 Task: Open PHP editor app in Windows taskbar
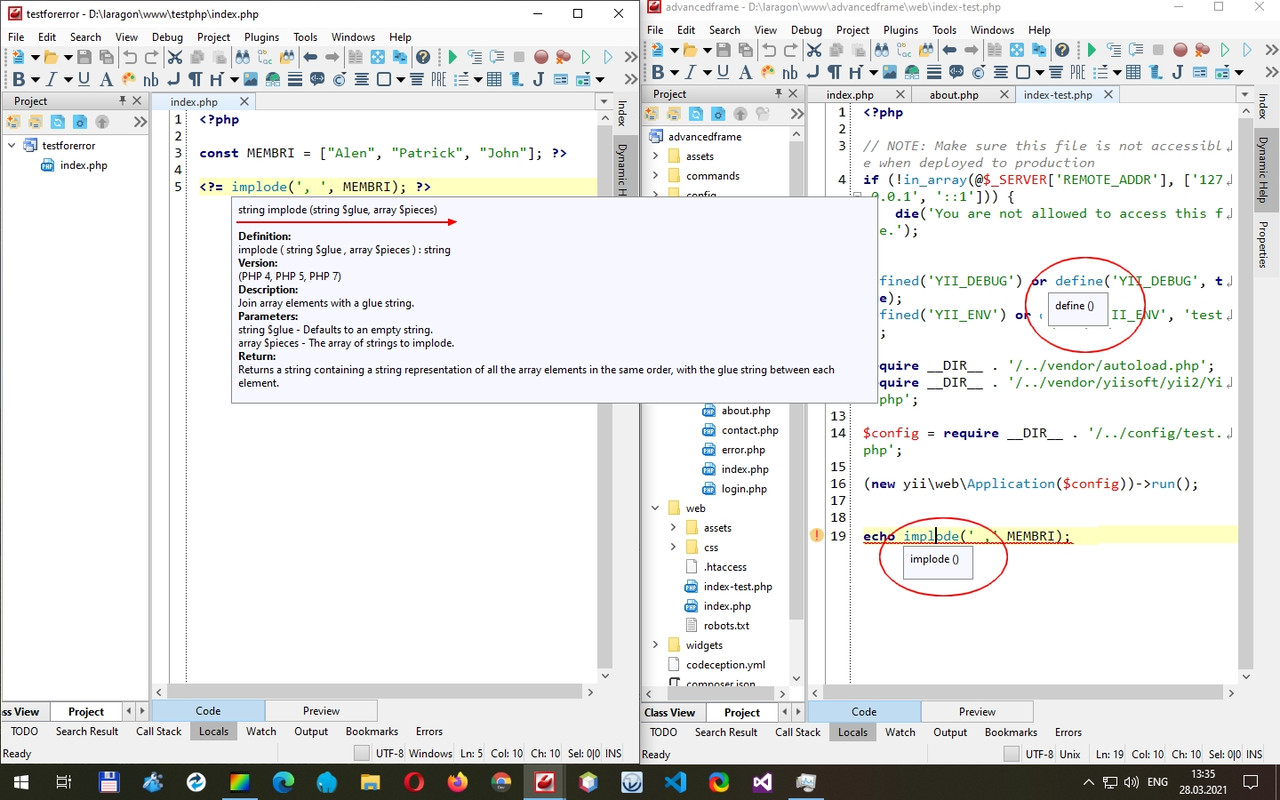pos(545,781)
